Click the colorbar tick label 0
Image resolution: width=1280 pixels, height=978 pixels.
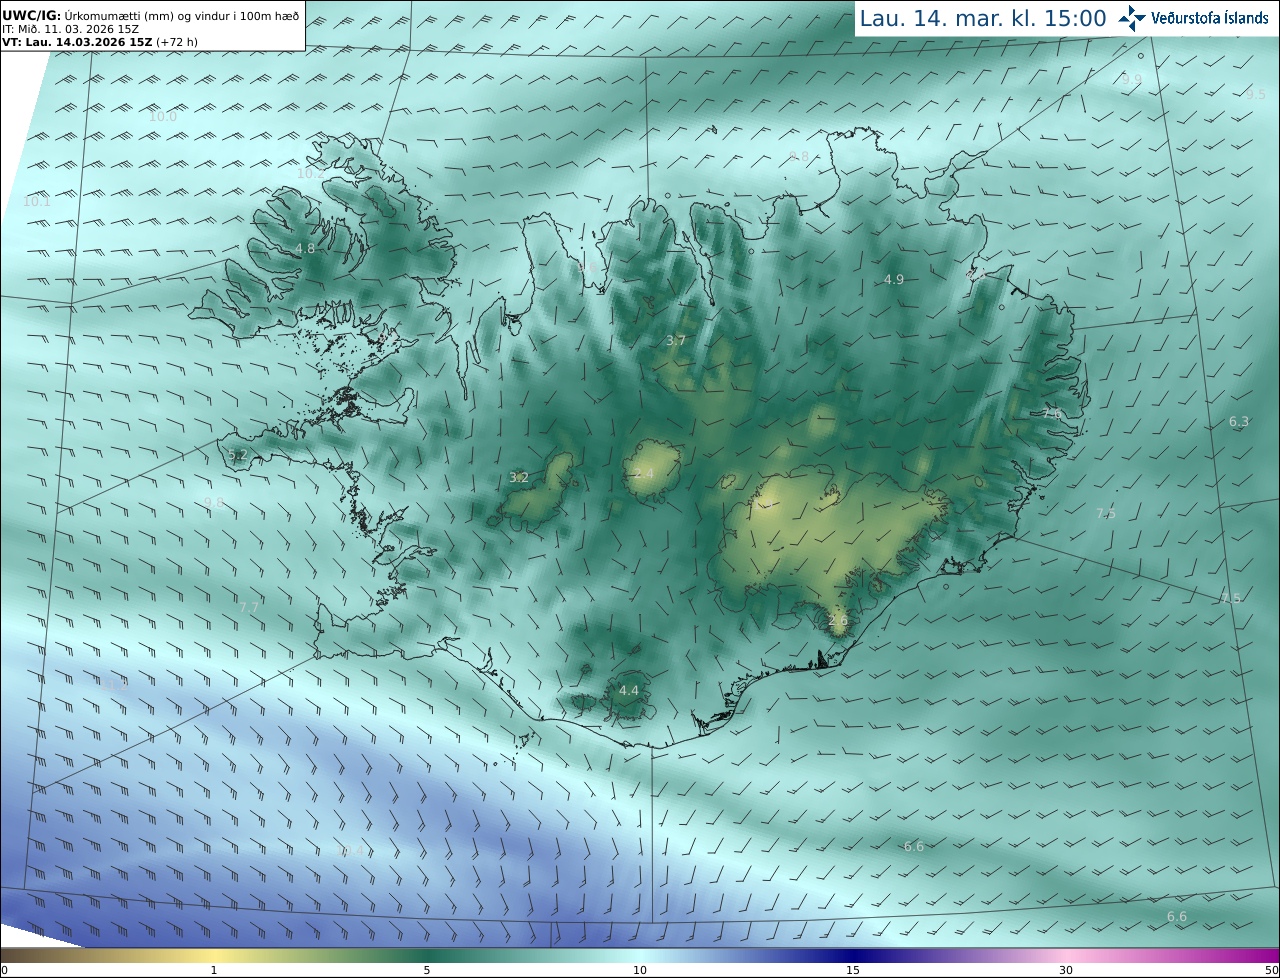tap(4, 970)
